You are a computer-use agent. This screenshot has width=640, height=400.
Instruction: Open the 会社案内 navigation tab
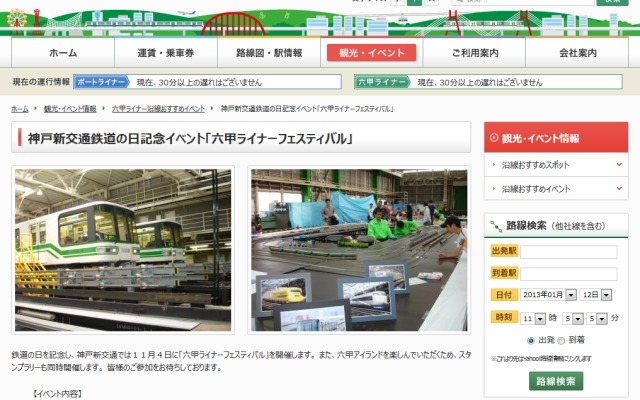(x=578, y=52)
